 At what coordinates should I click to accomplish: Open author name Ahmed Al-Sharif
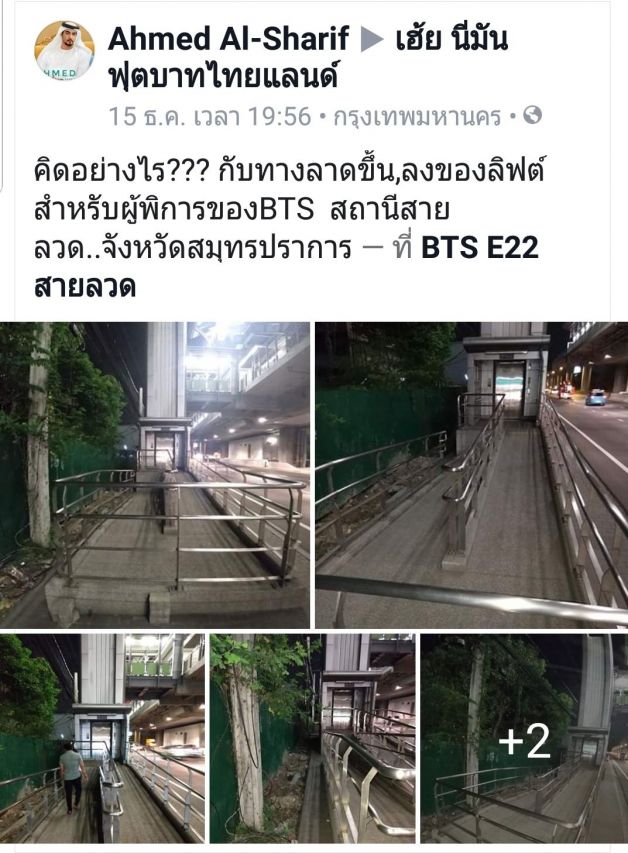(228, 39)
